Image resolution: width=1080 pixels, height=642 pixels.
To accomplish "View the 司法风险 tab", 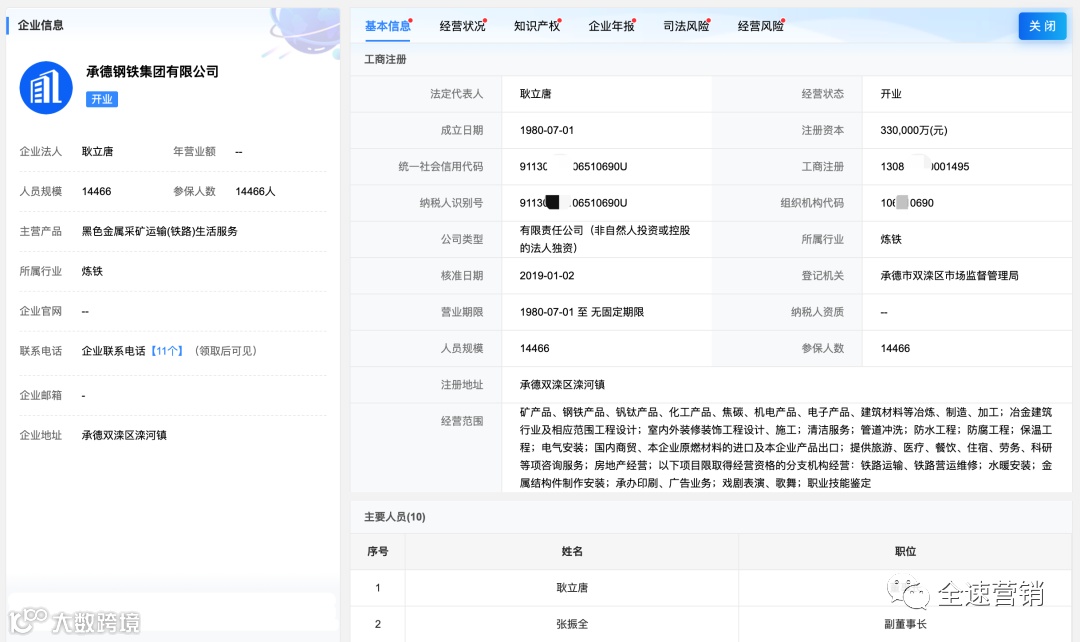I will point(686,26).
